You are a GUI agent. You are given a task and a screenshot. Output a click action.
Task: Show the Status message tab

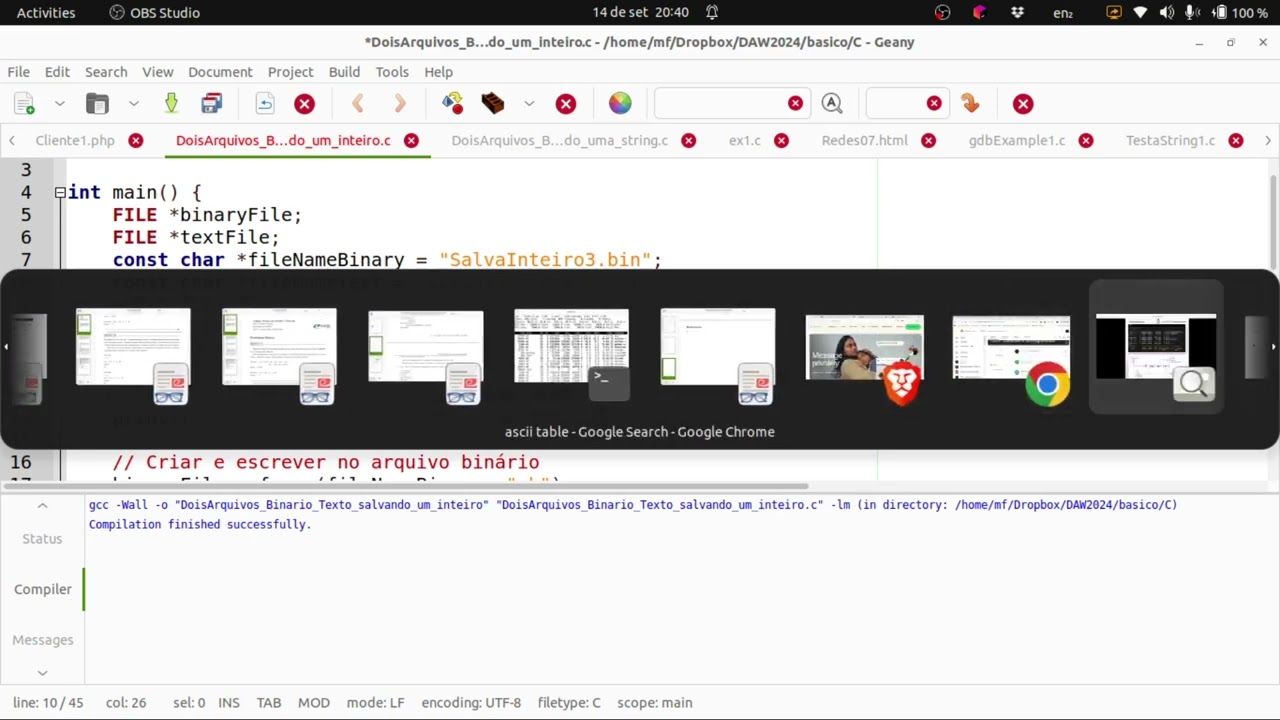click(42, 538)
